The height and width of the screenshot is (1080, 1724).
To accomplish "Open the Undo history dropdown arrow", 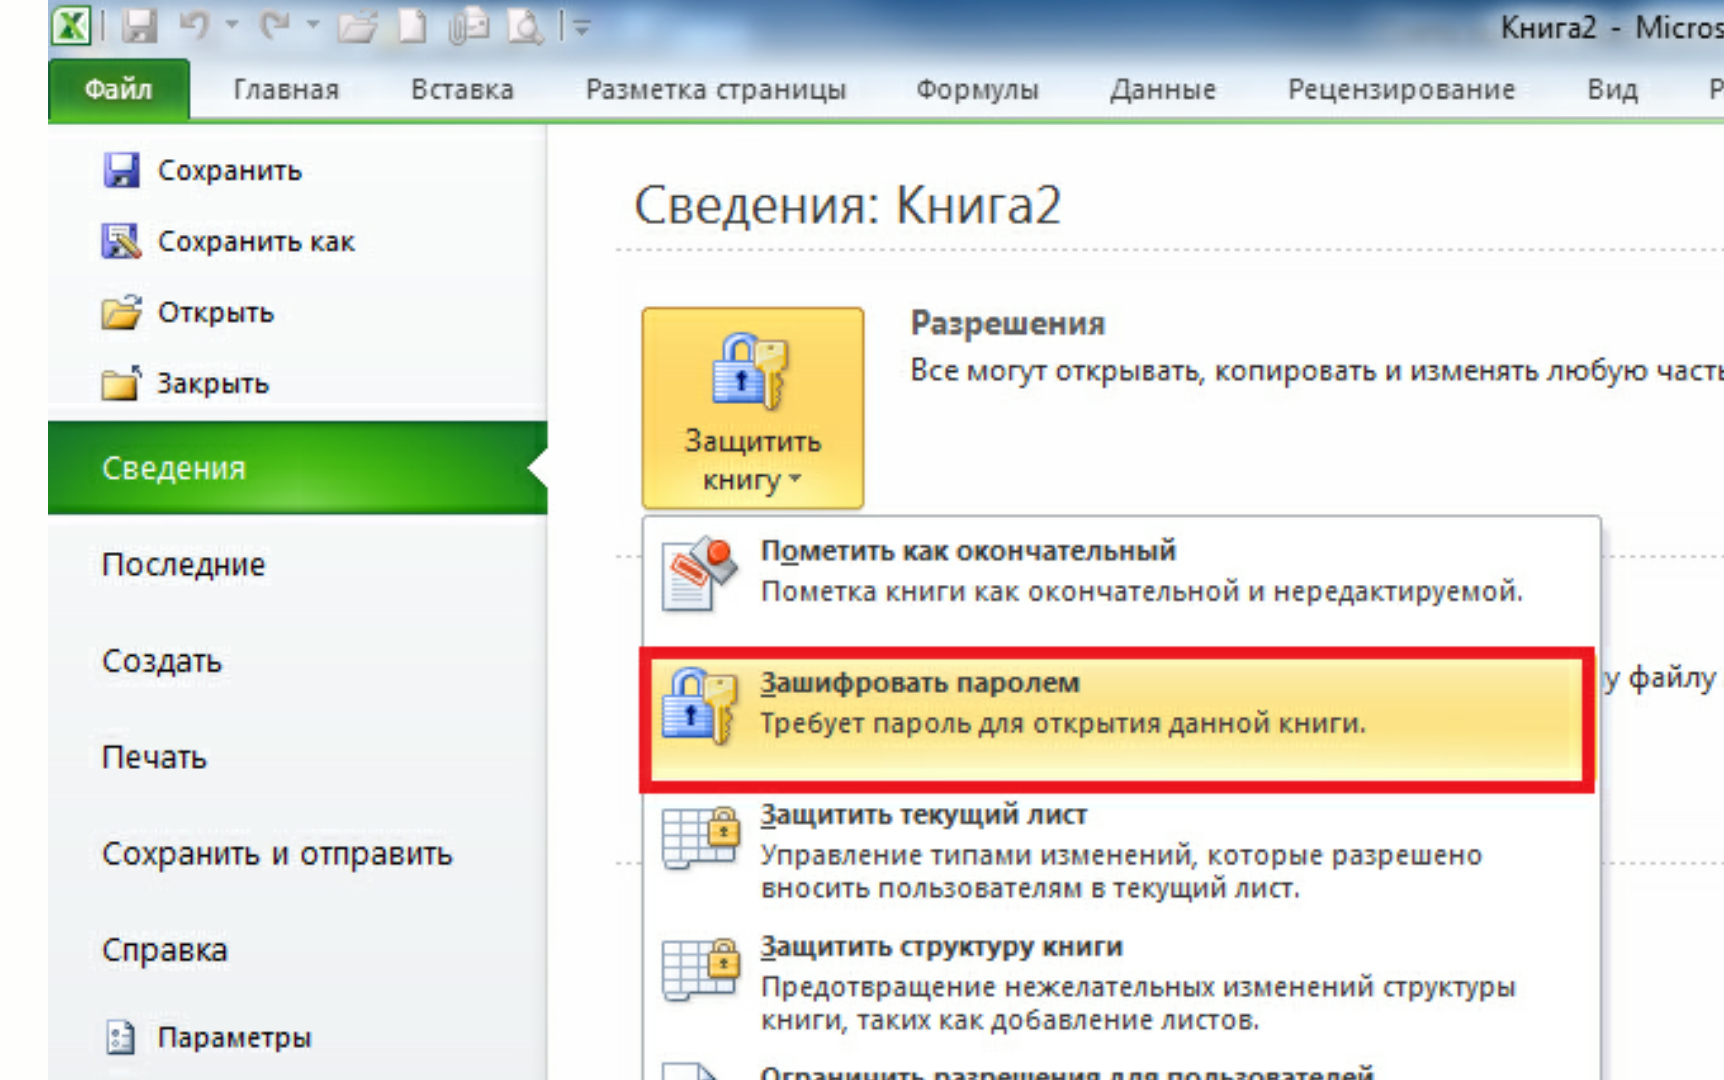I will pos(232,25).
